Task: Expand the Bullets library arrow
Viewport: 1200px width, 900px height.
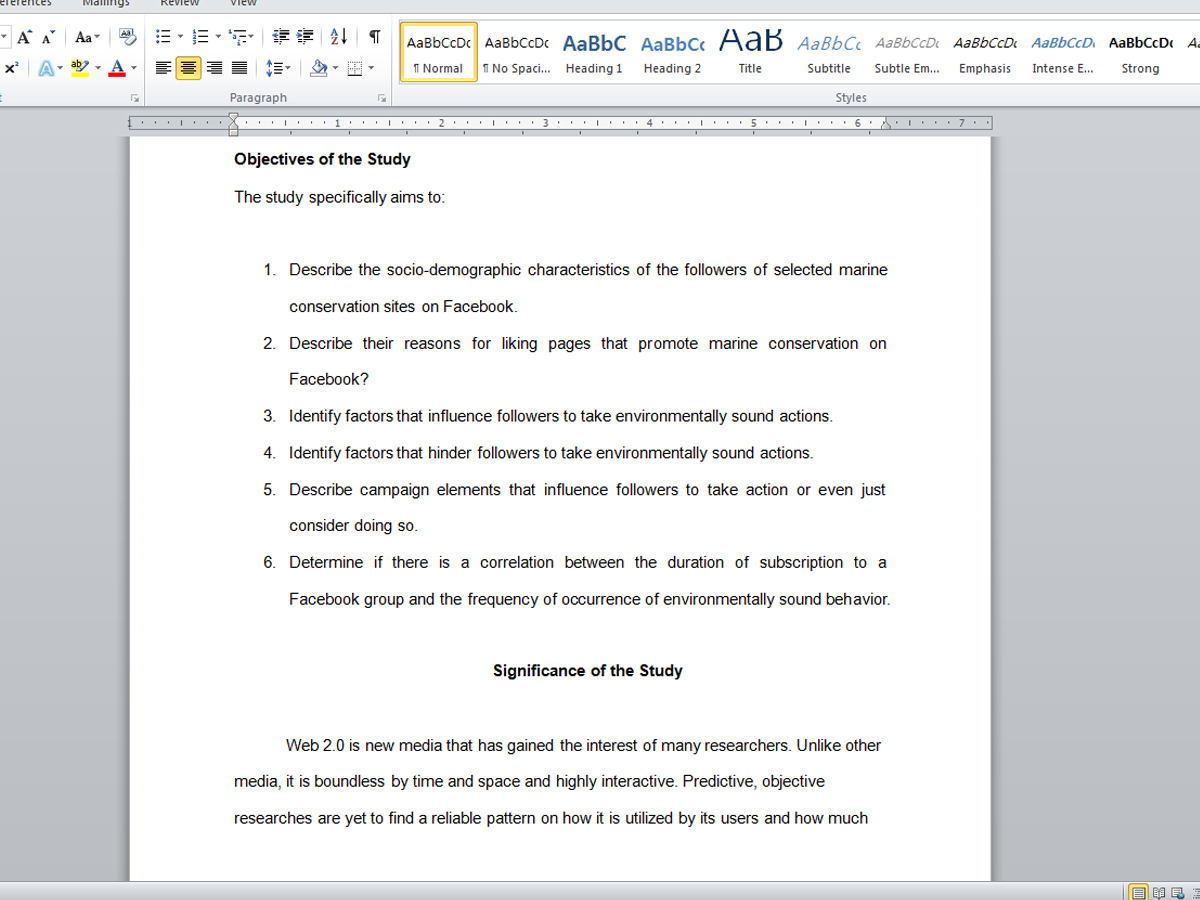Action: click(x=180, y=37)
